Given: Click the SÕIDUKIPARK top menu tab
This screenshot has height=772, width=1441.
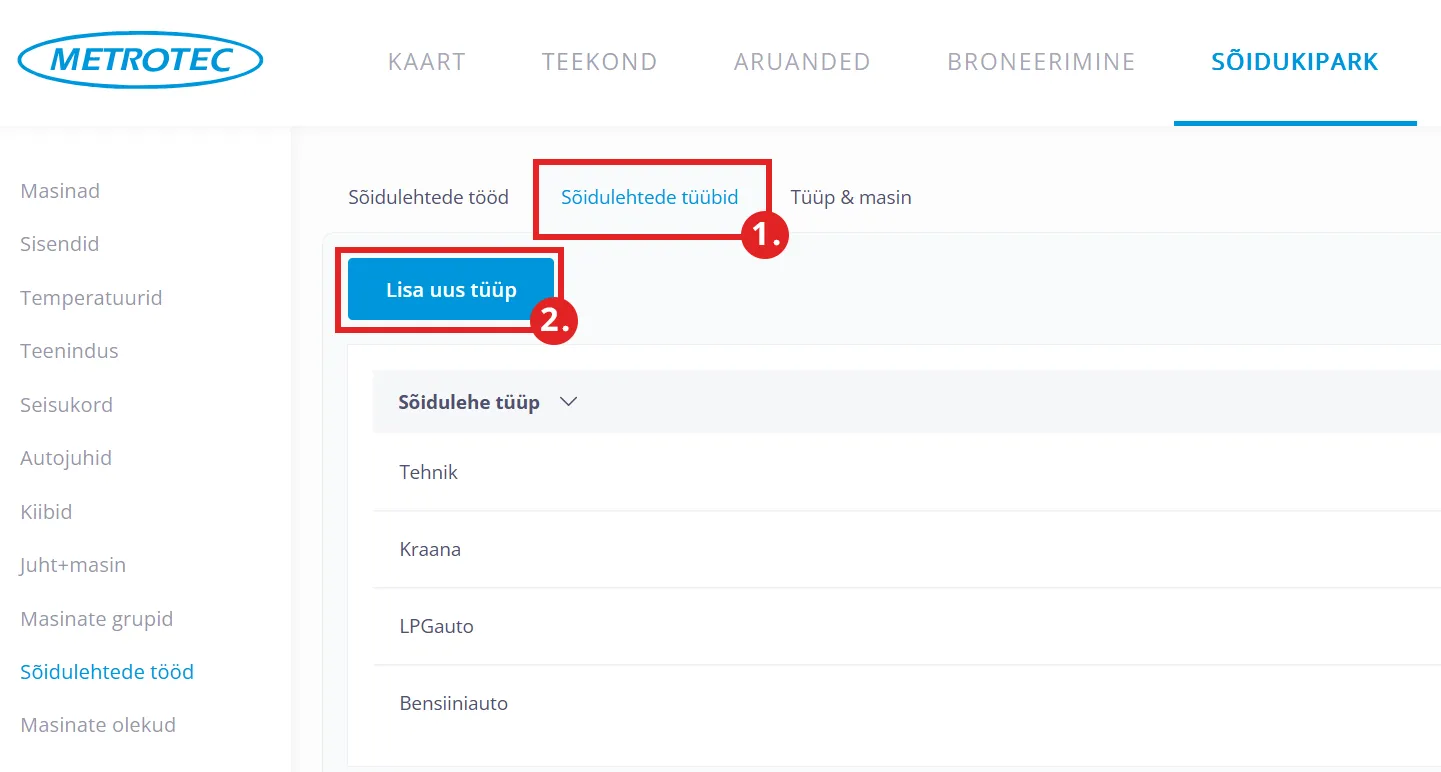Looking at the screenshot, I should tap(1294, 62).
